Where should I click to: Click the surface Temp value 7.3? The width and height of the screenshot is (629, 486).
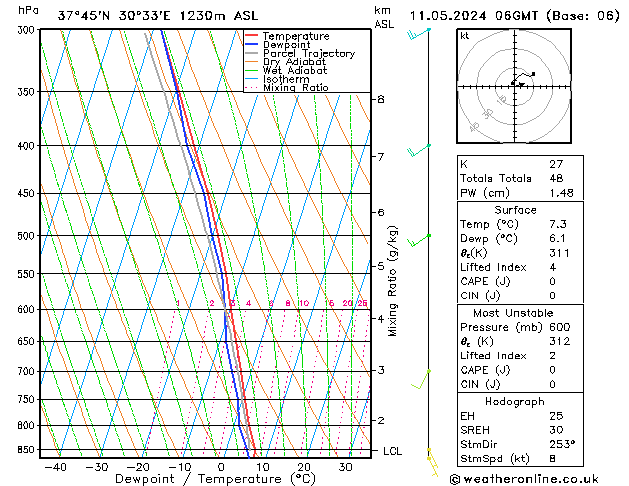(x=558, y=224)
